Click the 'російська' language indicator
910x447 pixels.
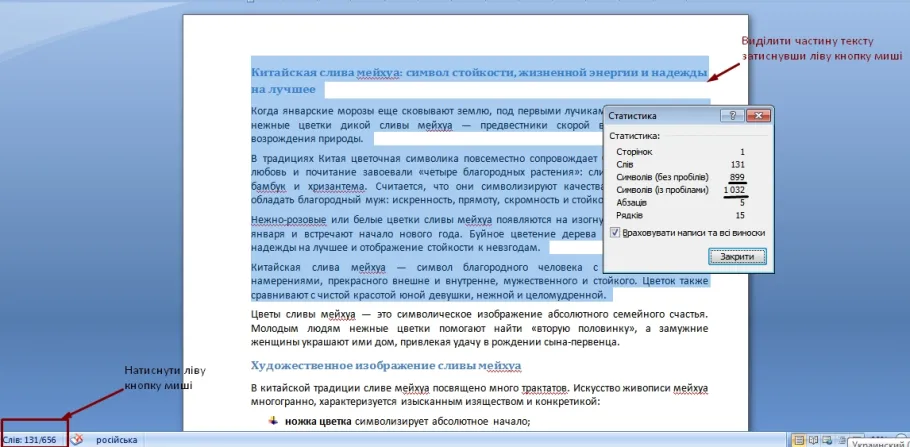[x=117, y=440]
